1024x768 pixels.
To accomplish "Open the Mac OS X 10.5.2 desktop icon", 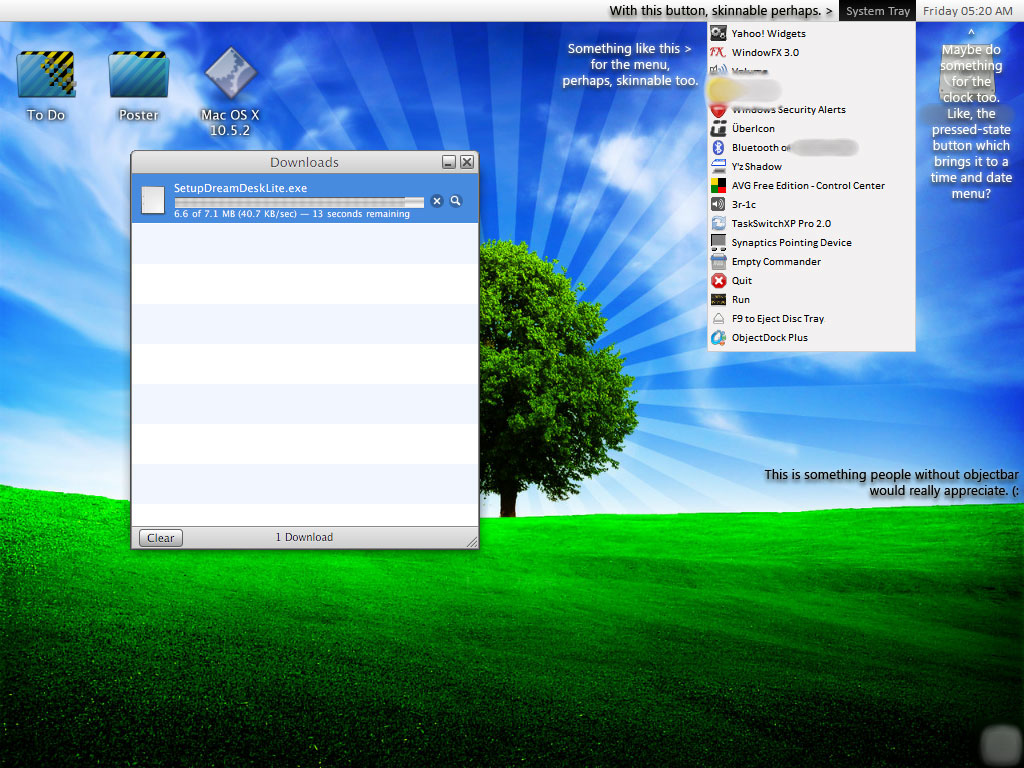I will (231, 73).
